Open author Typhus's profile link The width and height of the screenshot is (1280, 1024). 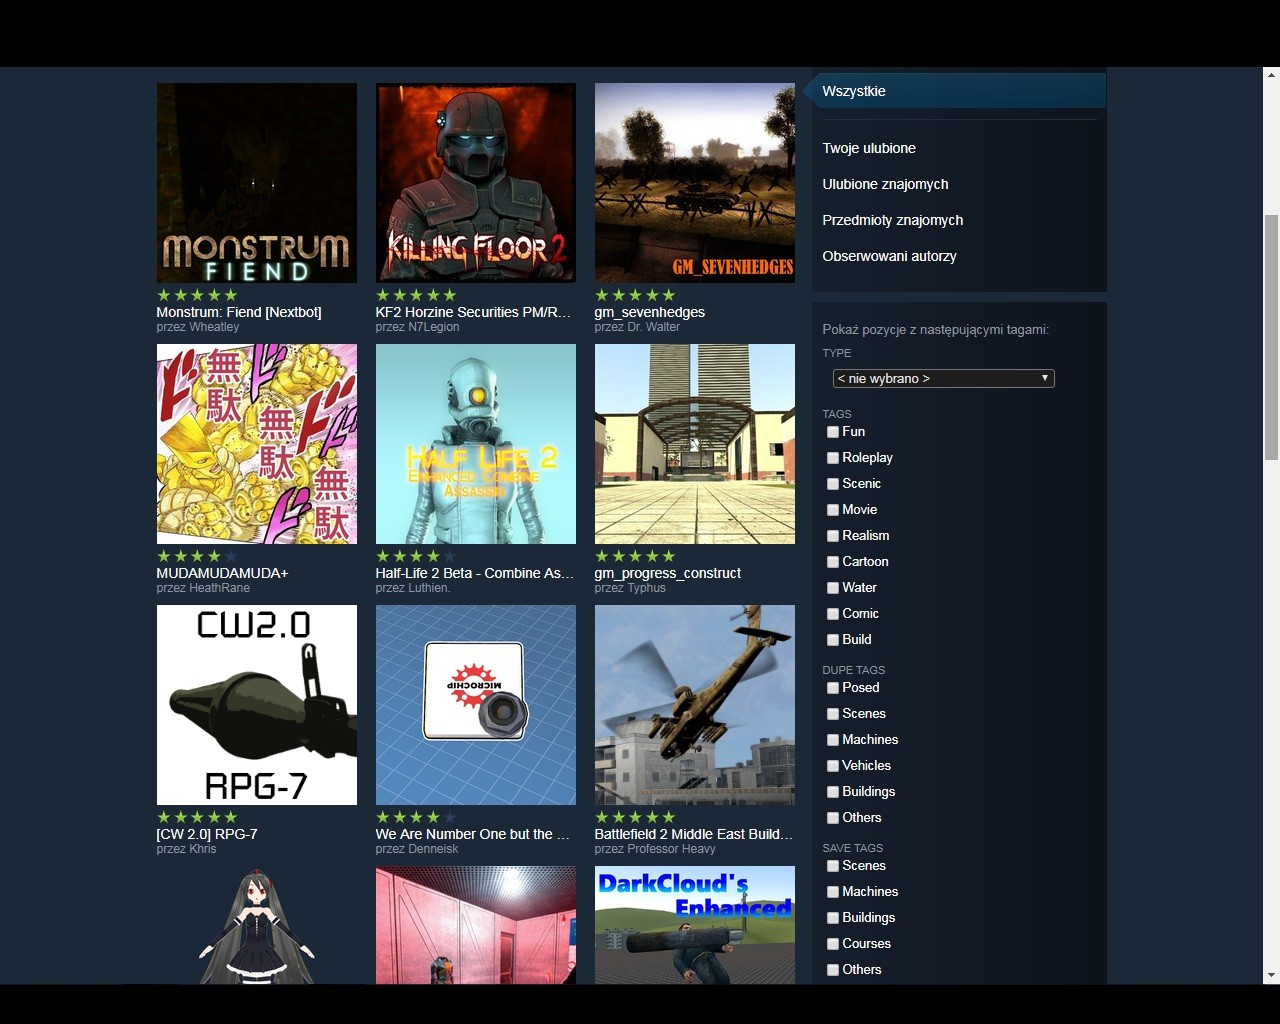click(x=646, y=588)
